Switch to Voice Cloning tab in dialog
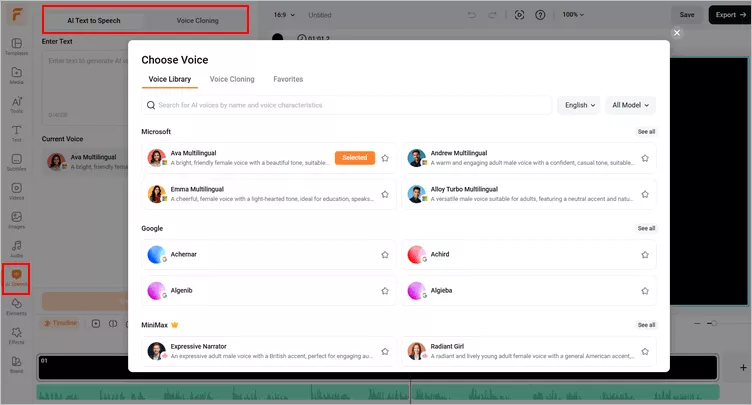Viewport: 752px width, 405px height. (x=232, y=79)
